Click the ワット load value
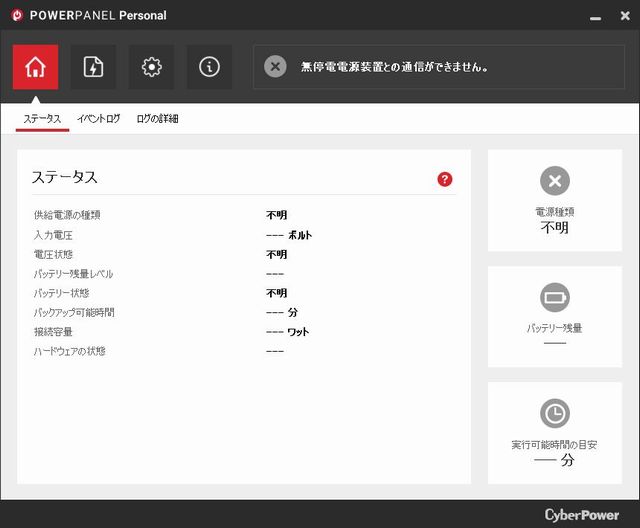 point(288,332)
